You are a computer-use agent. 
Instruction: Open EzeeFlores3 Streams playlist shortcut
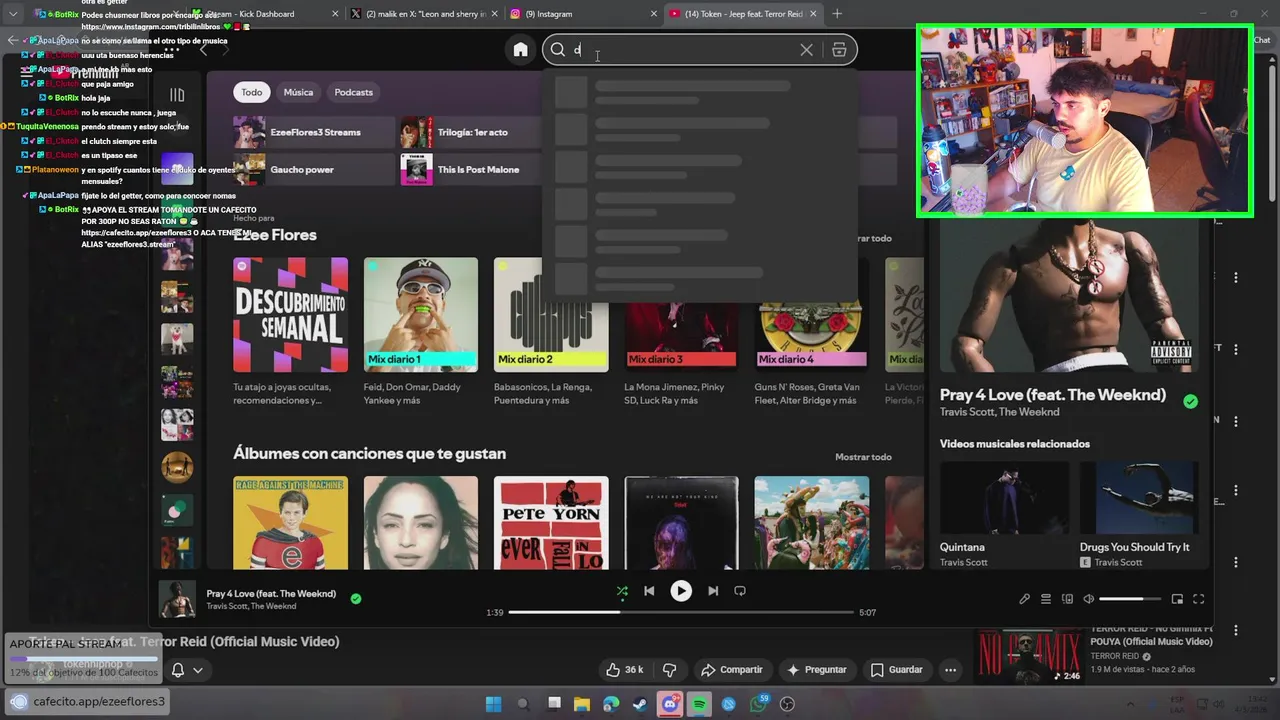click(314, 132)
